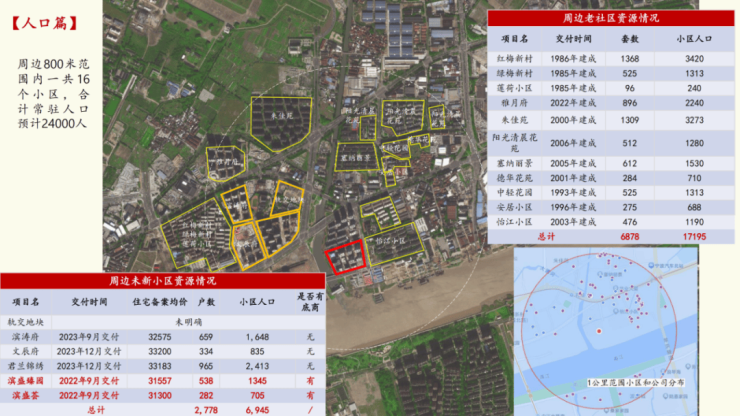
Task: Select the 1280 population value
Action: tap(694, 143)
